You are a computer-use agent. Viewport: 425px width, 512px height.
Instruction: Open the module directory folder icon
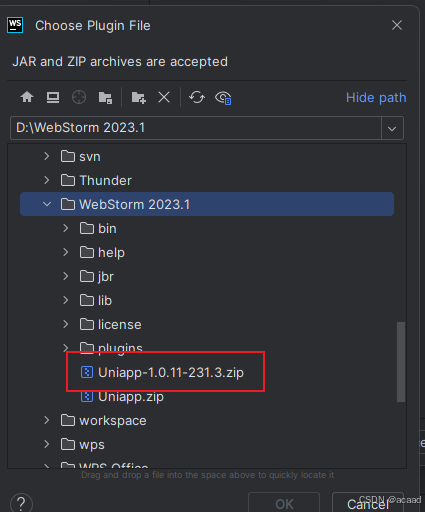[105, 98]
